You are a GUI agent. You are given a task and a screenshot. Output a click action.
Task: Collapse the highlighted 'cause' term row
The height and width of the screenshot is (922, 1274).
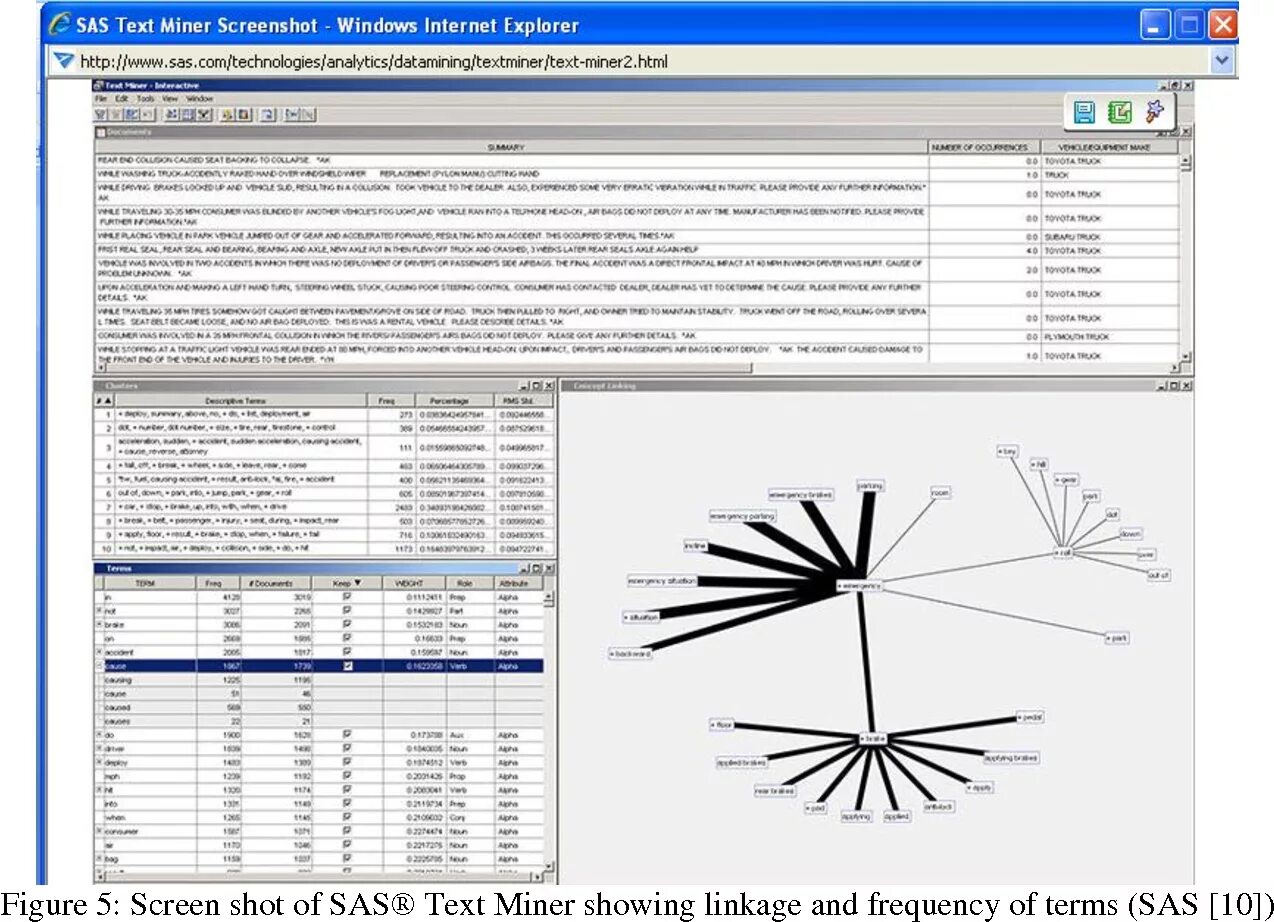99,666
